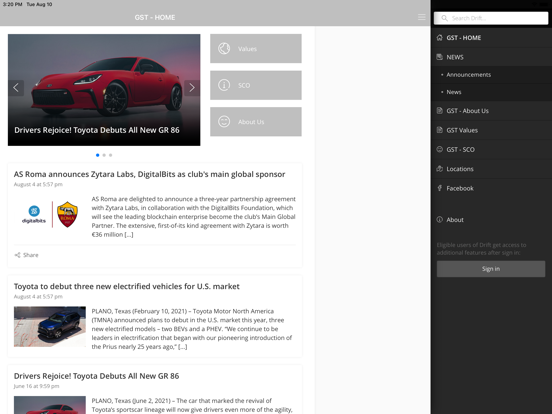Select third carousel pagination dot
This screenshot has height=414, width=552.
pos(111,155)
